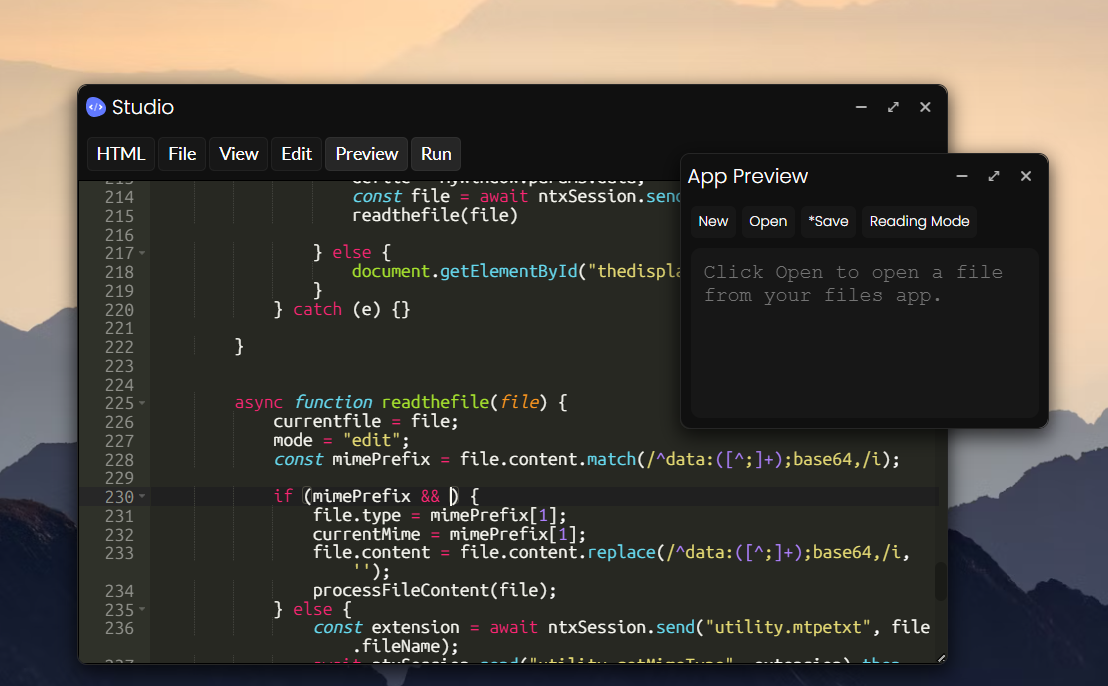Toggle Reading Mode in App Preview

(x=919, y=221)
